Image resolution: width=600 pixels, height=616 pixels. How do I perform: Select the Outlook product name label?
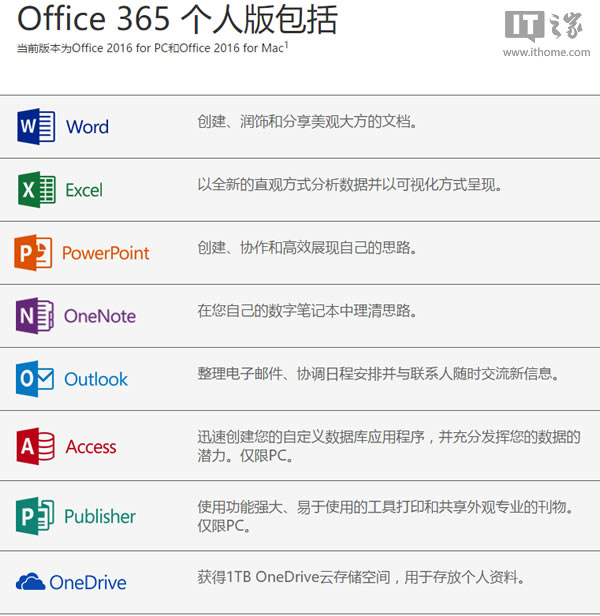(96, 380)
